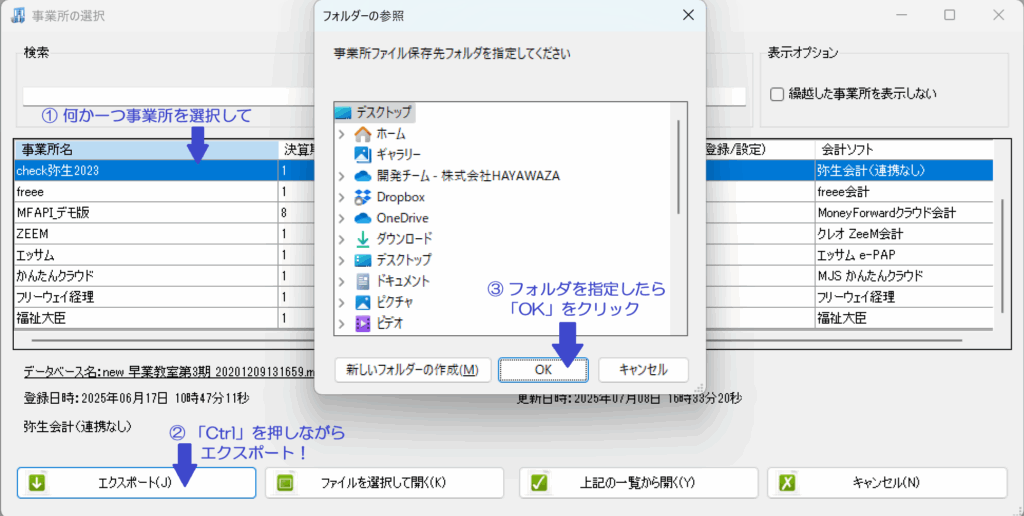Click the キャンセル(N) button in main window

[x=888, y=483]
